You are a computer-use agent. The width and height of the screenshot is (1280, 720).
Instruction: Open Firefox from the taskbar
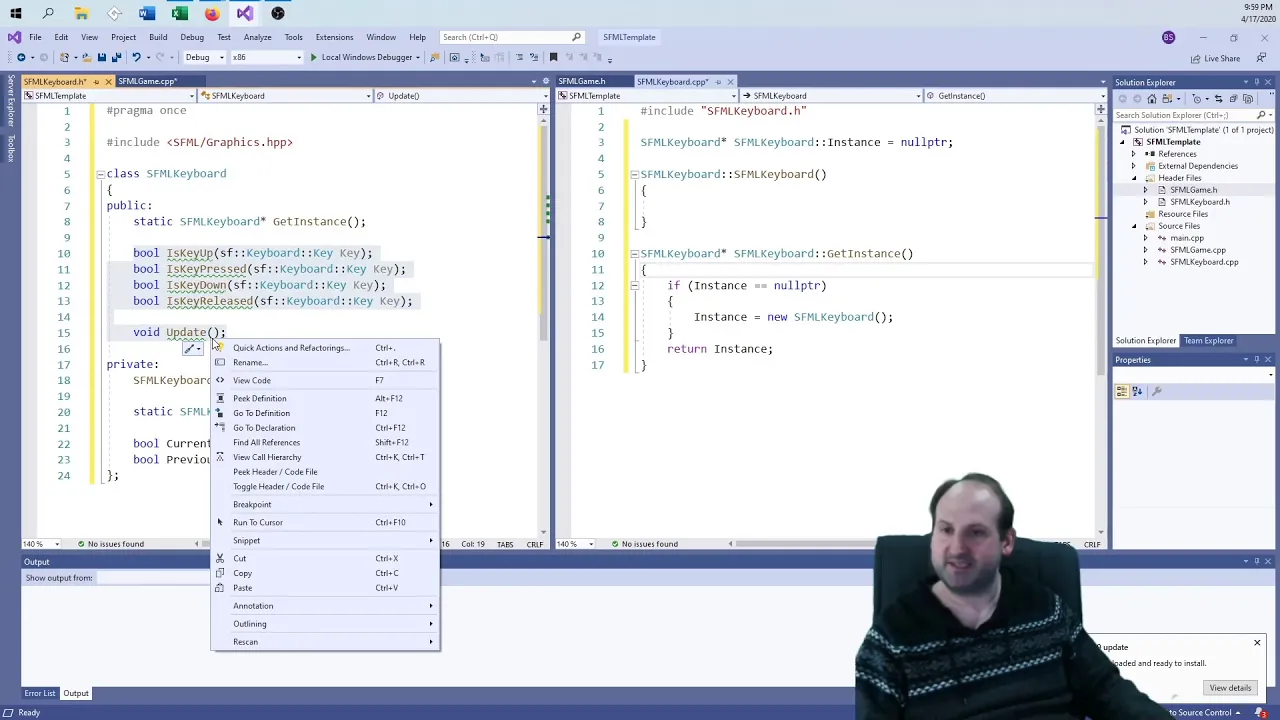click(x=212, y=14)
